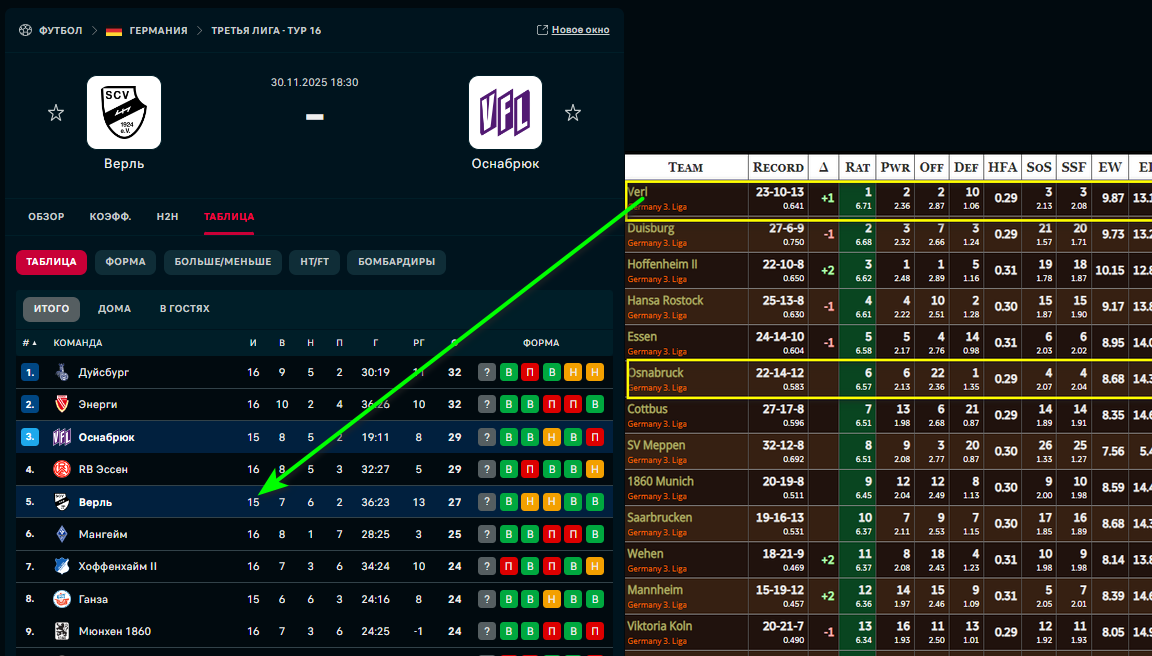Switch table to В ГОСТЯХ results
The image size is (1152, 656).
[x=185, y=309]
